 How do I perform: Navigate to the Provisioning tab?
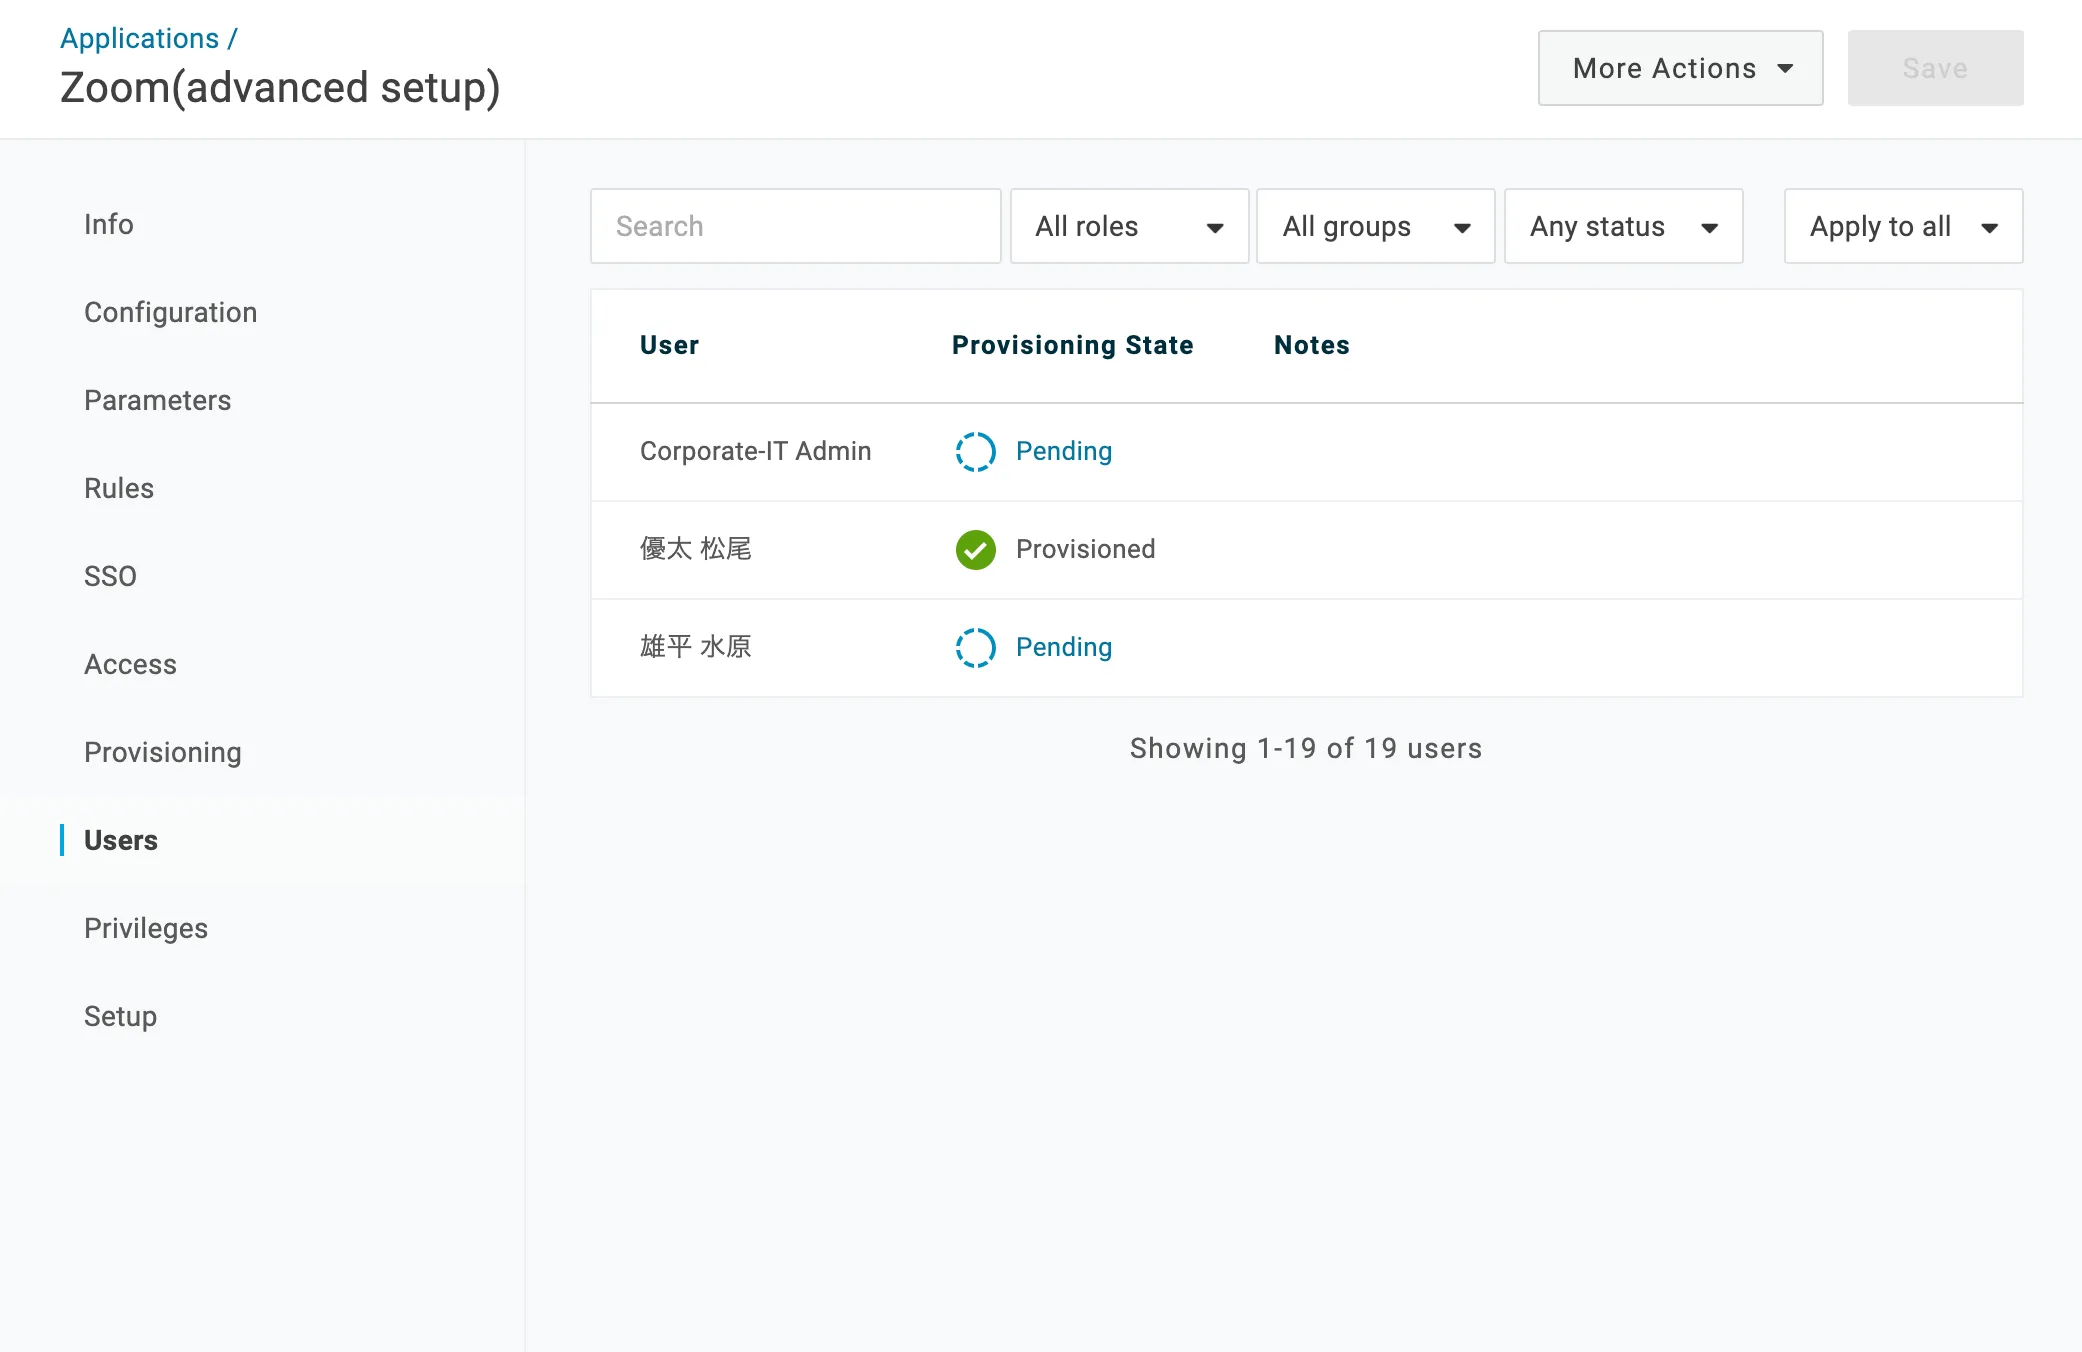[x=163, y=752]
